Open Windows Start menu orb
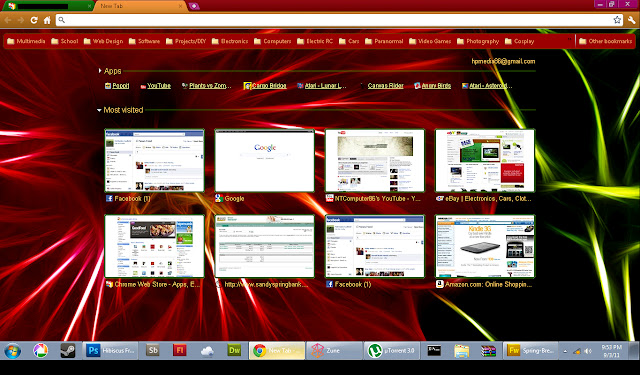The image size is (640, 375). [x=12, y=351]
